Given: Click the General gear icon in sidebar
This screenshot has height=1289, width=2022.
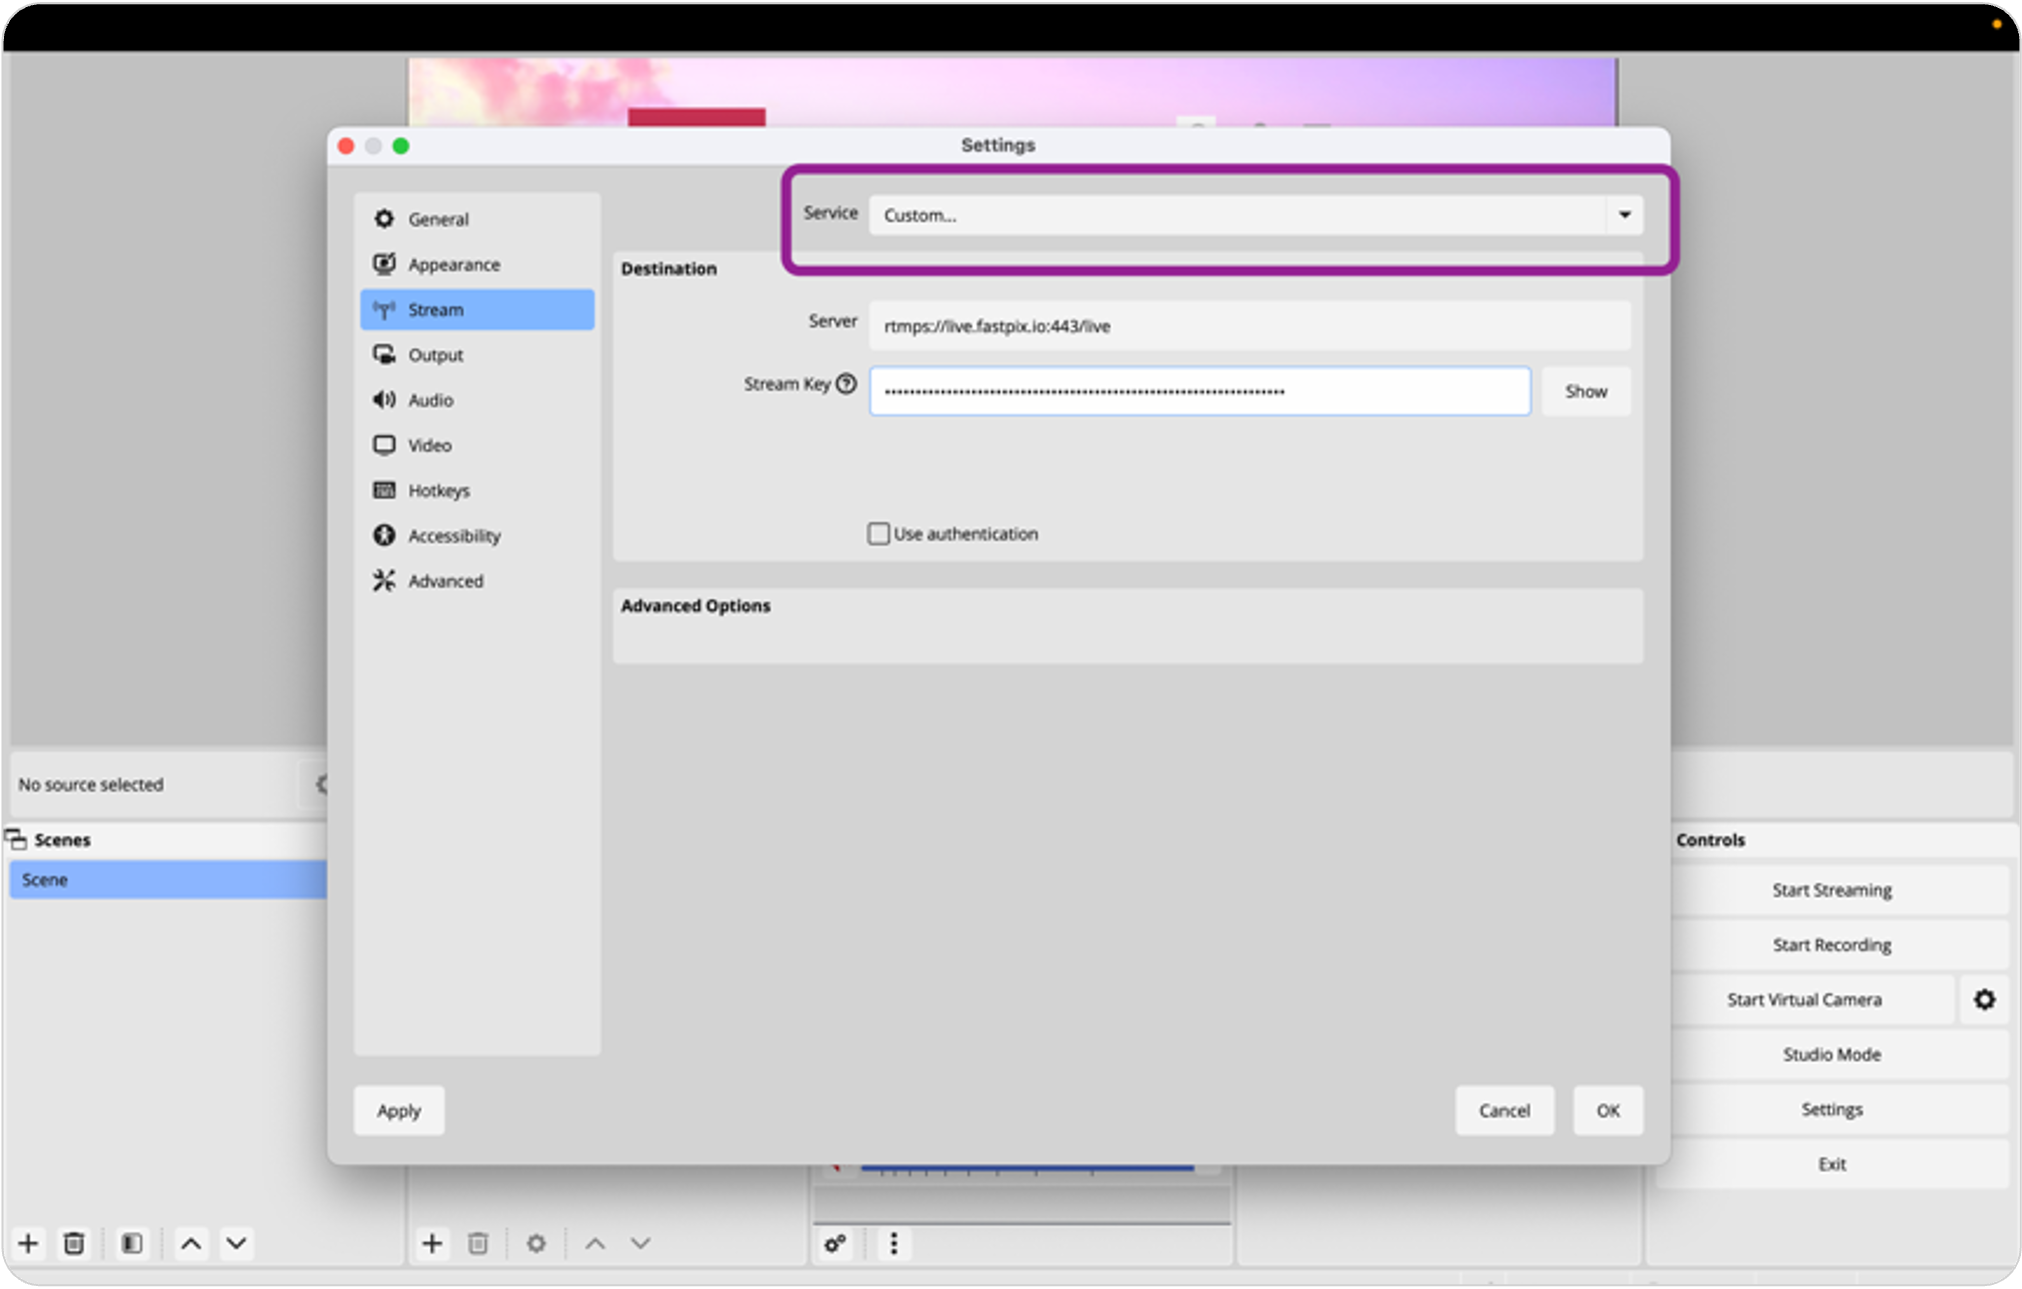Looking at the screenshot, I should (x=384, y=218).
